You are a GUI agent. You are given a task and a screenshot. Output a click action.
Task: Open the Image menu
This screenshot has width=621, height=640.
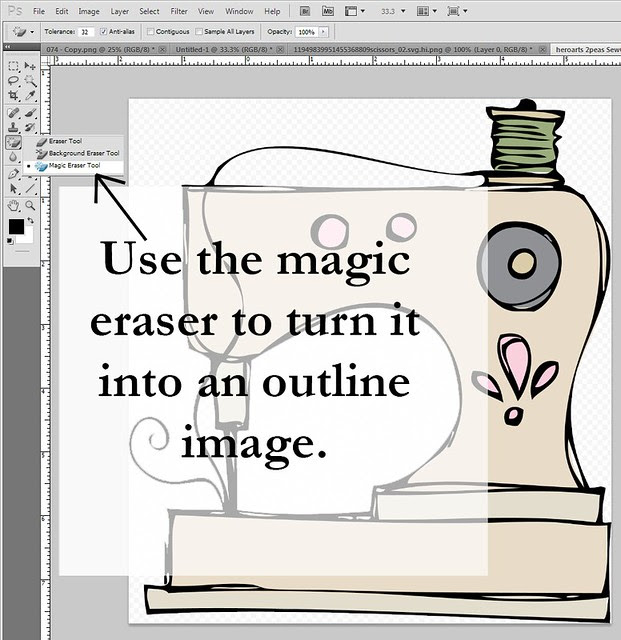click(89, 11)
